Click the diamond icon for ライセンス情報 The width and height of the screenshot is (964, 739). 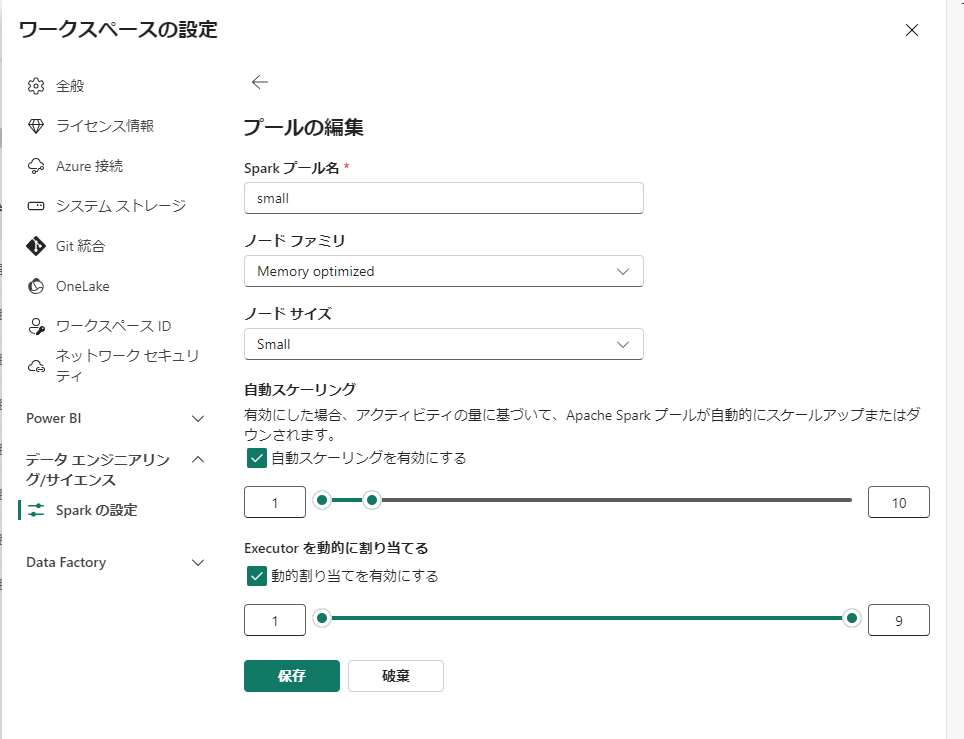(x=36, y=126)
